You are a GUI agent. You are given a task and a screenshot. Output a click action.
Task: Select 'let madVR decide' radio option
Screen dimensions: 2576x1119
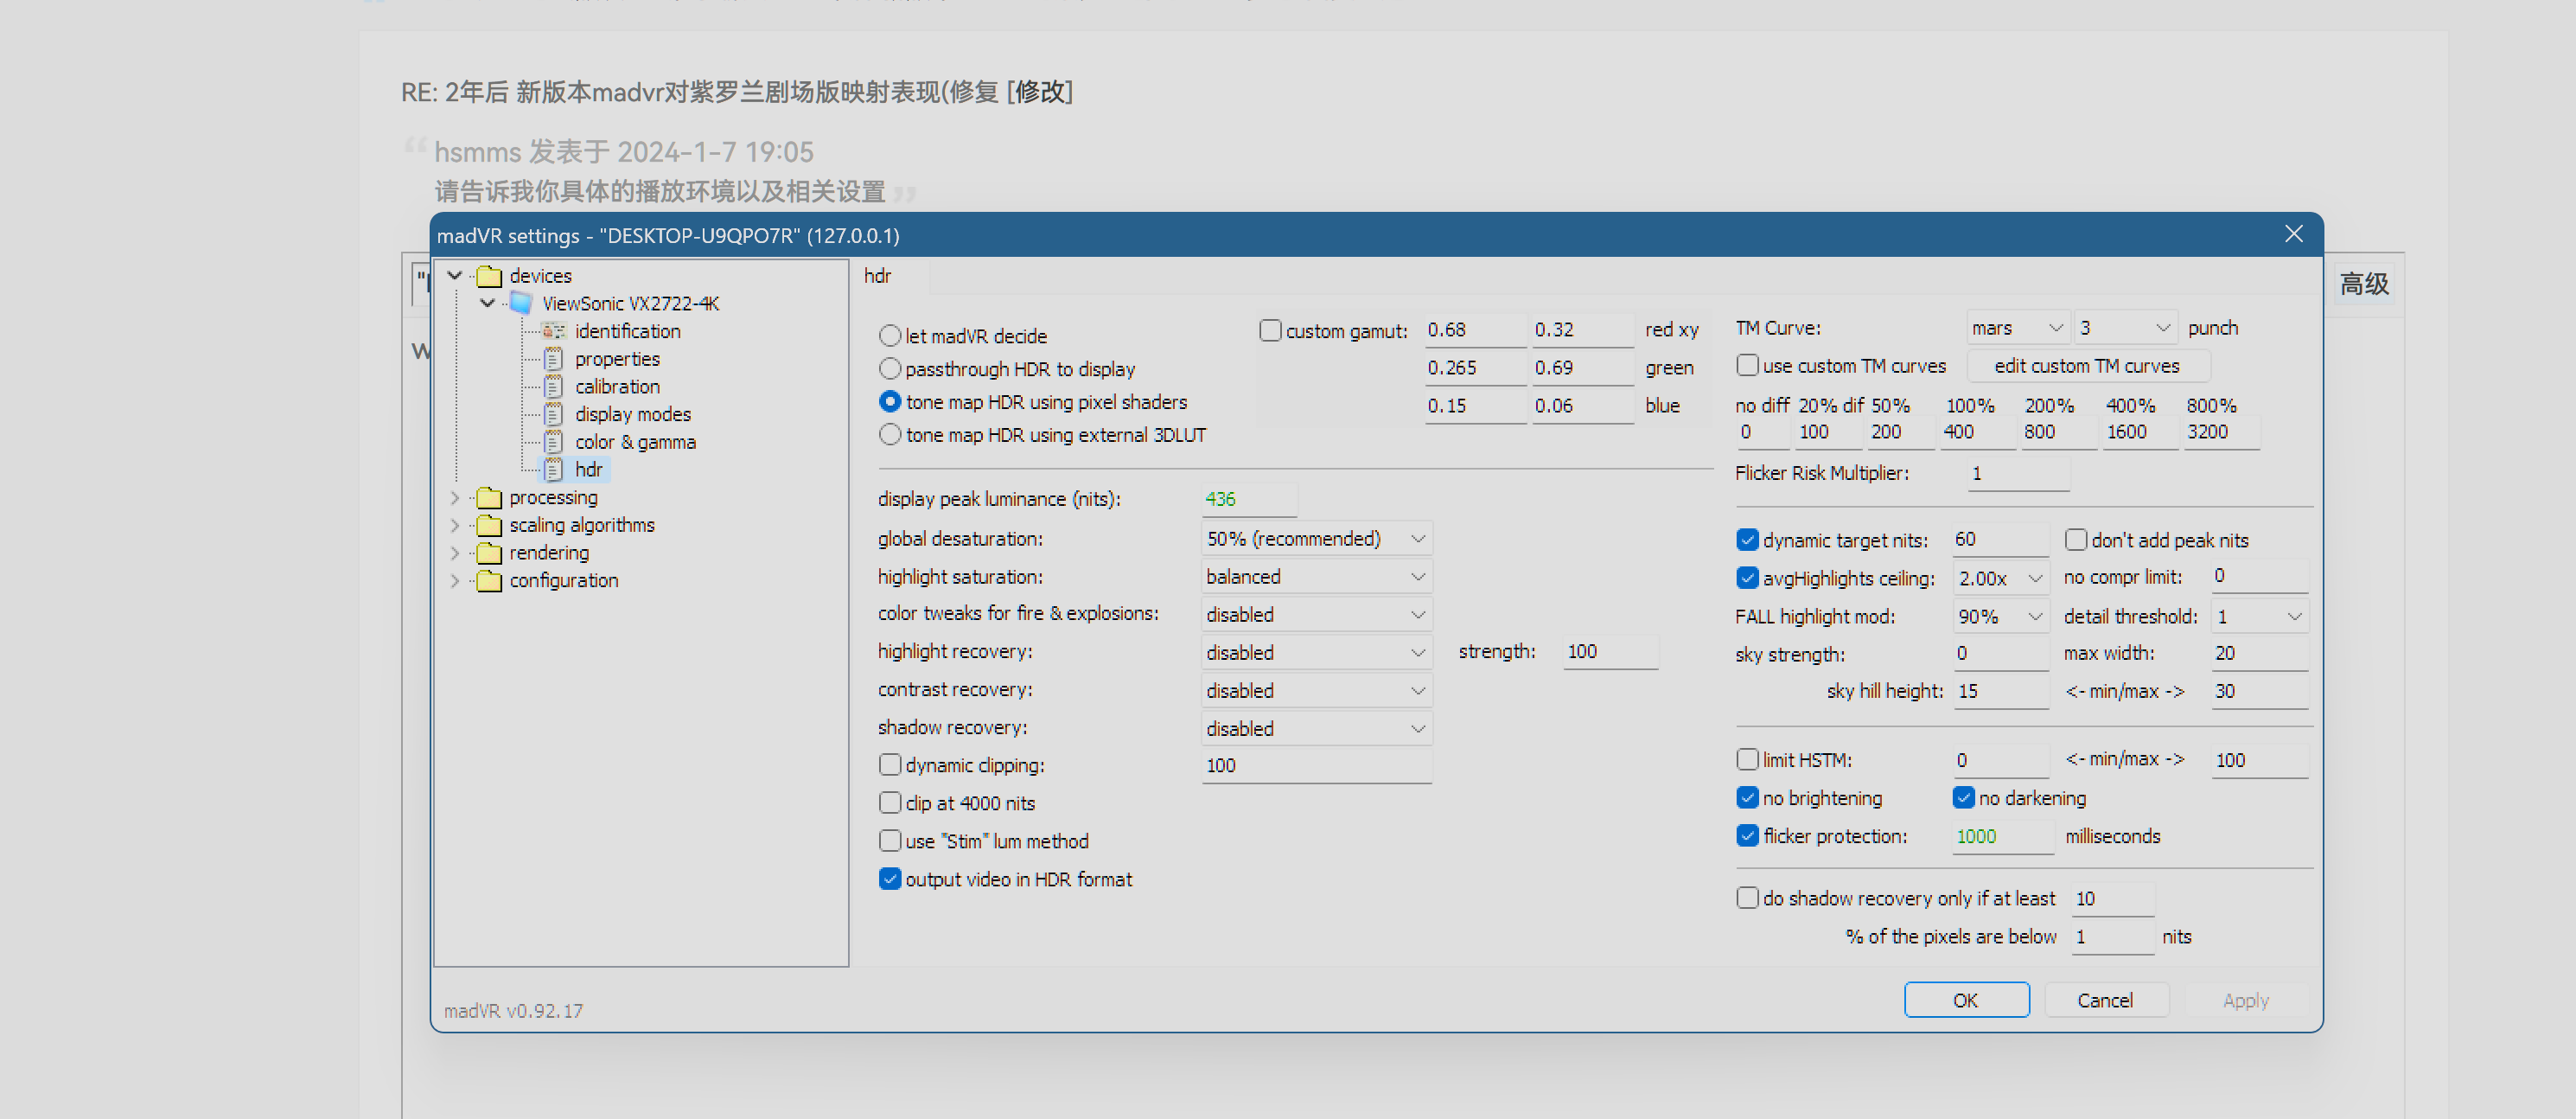click(x=890, y=336)
